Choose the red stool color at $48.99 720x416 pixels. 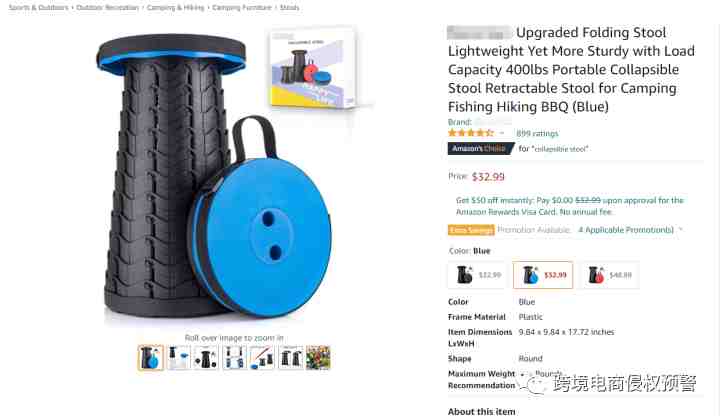point(610,275)
